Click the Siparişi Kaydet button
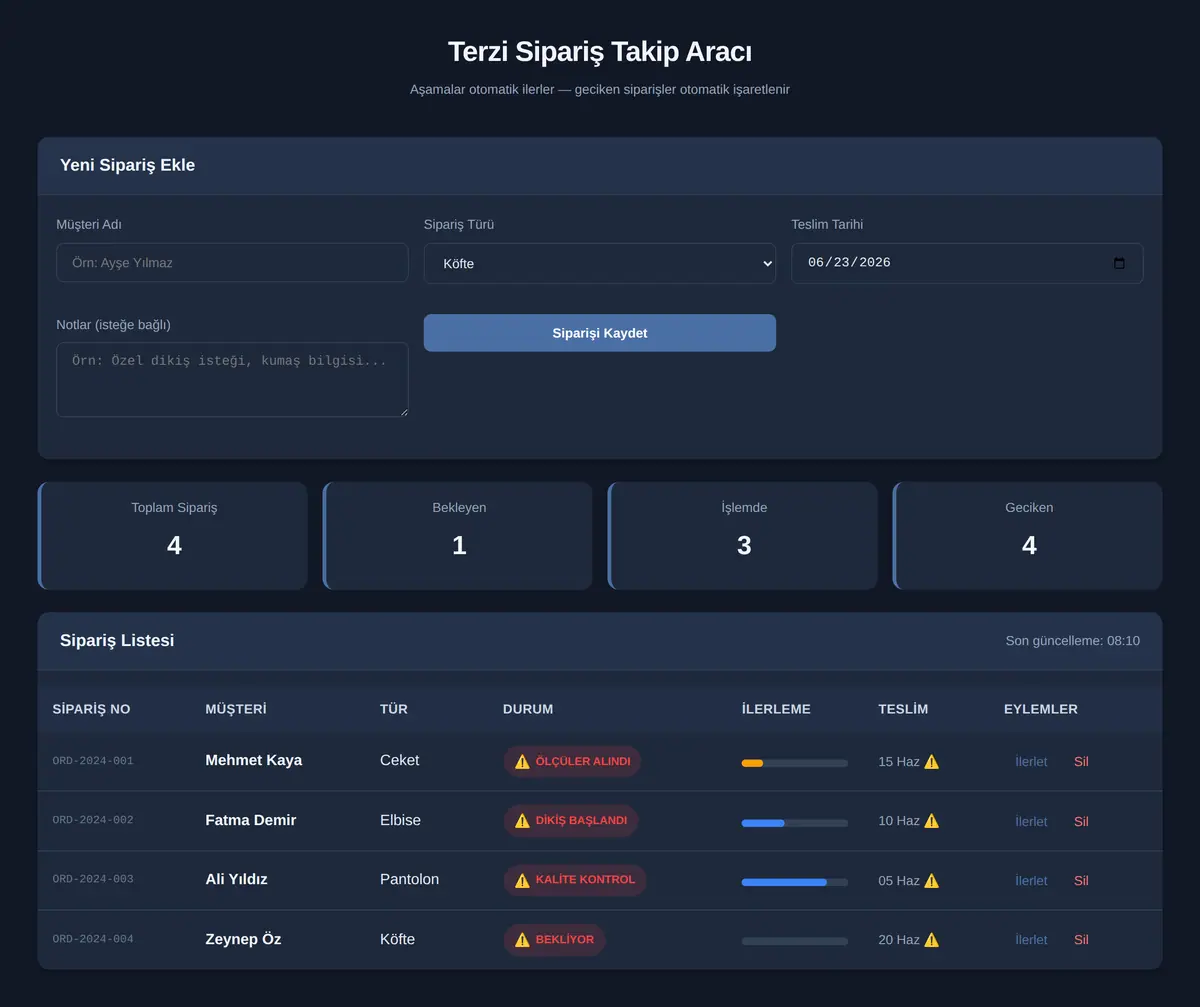Screen dimensions: 1200x1007 600,333
